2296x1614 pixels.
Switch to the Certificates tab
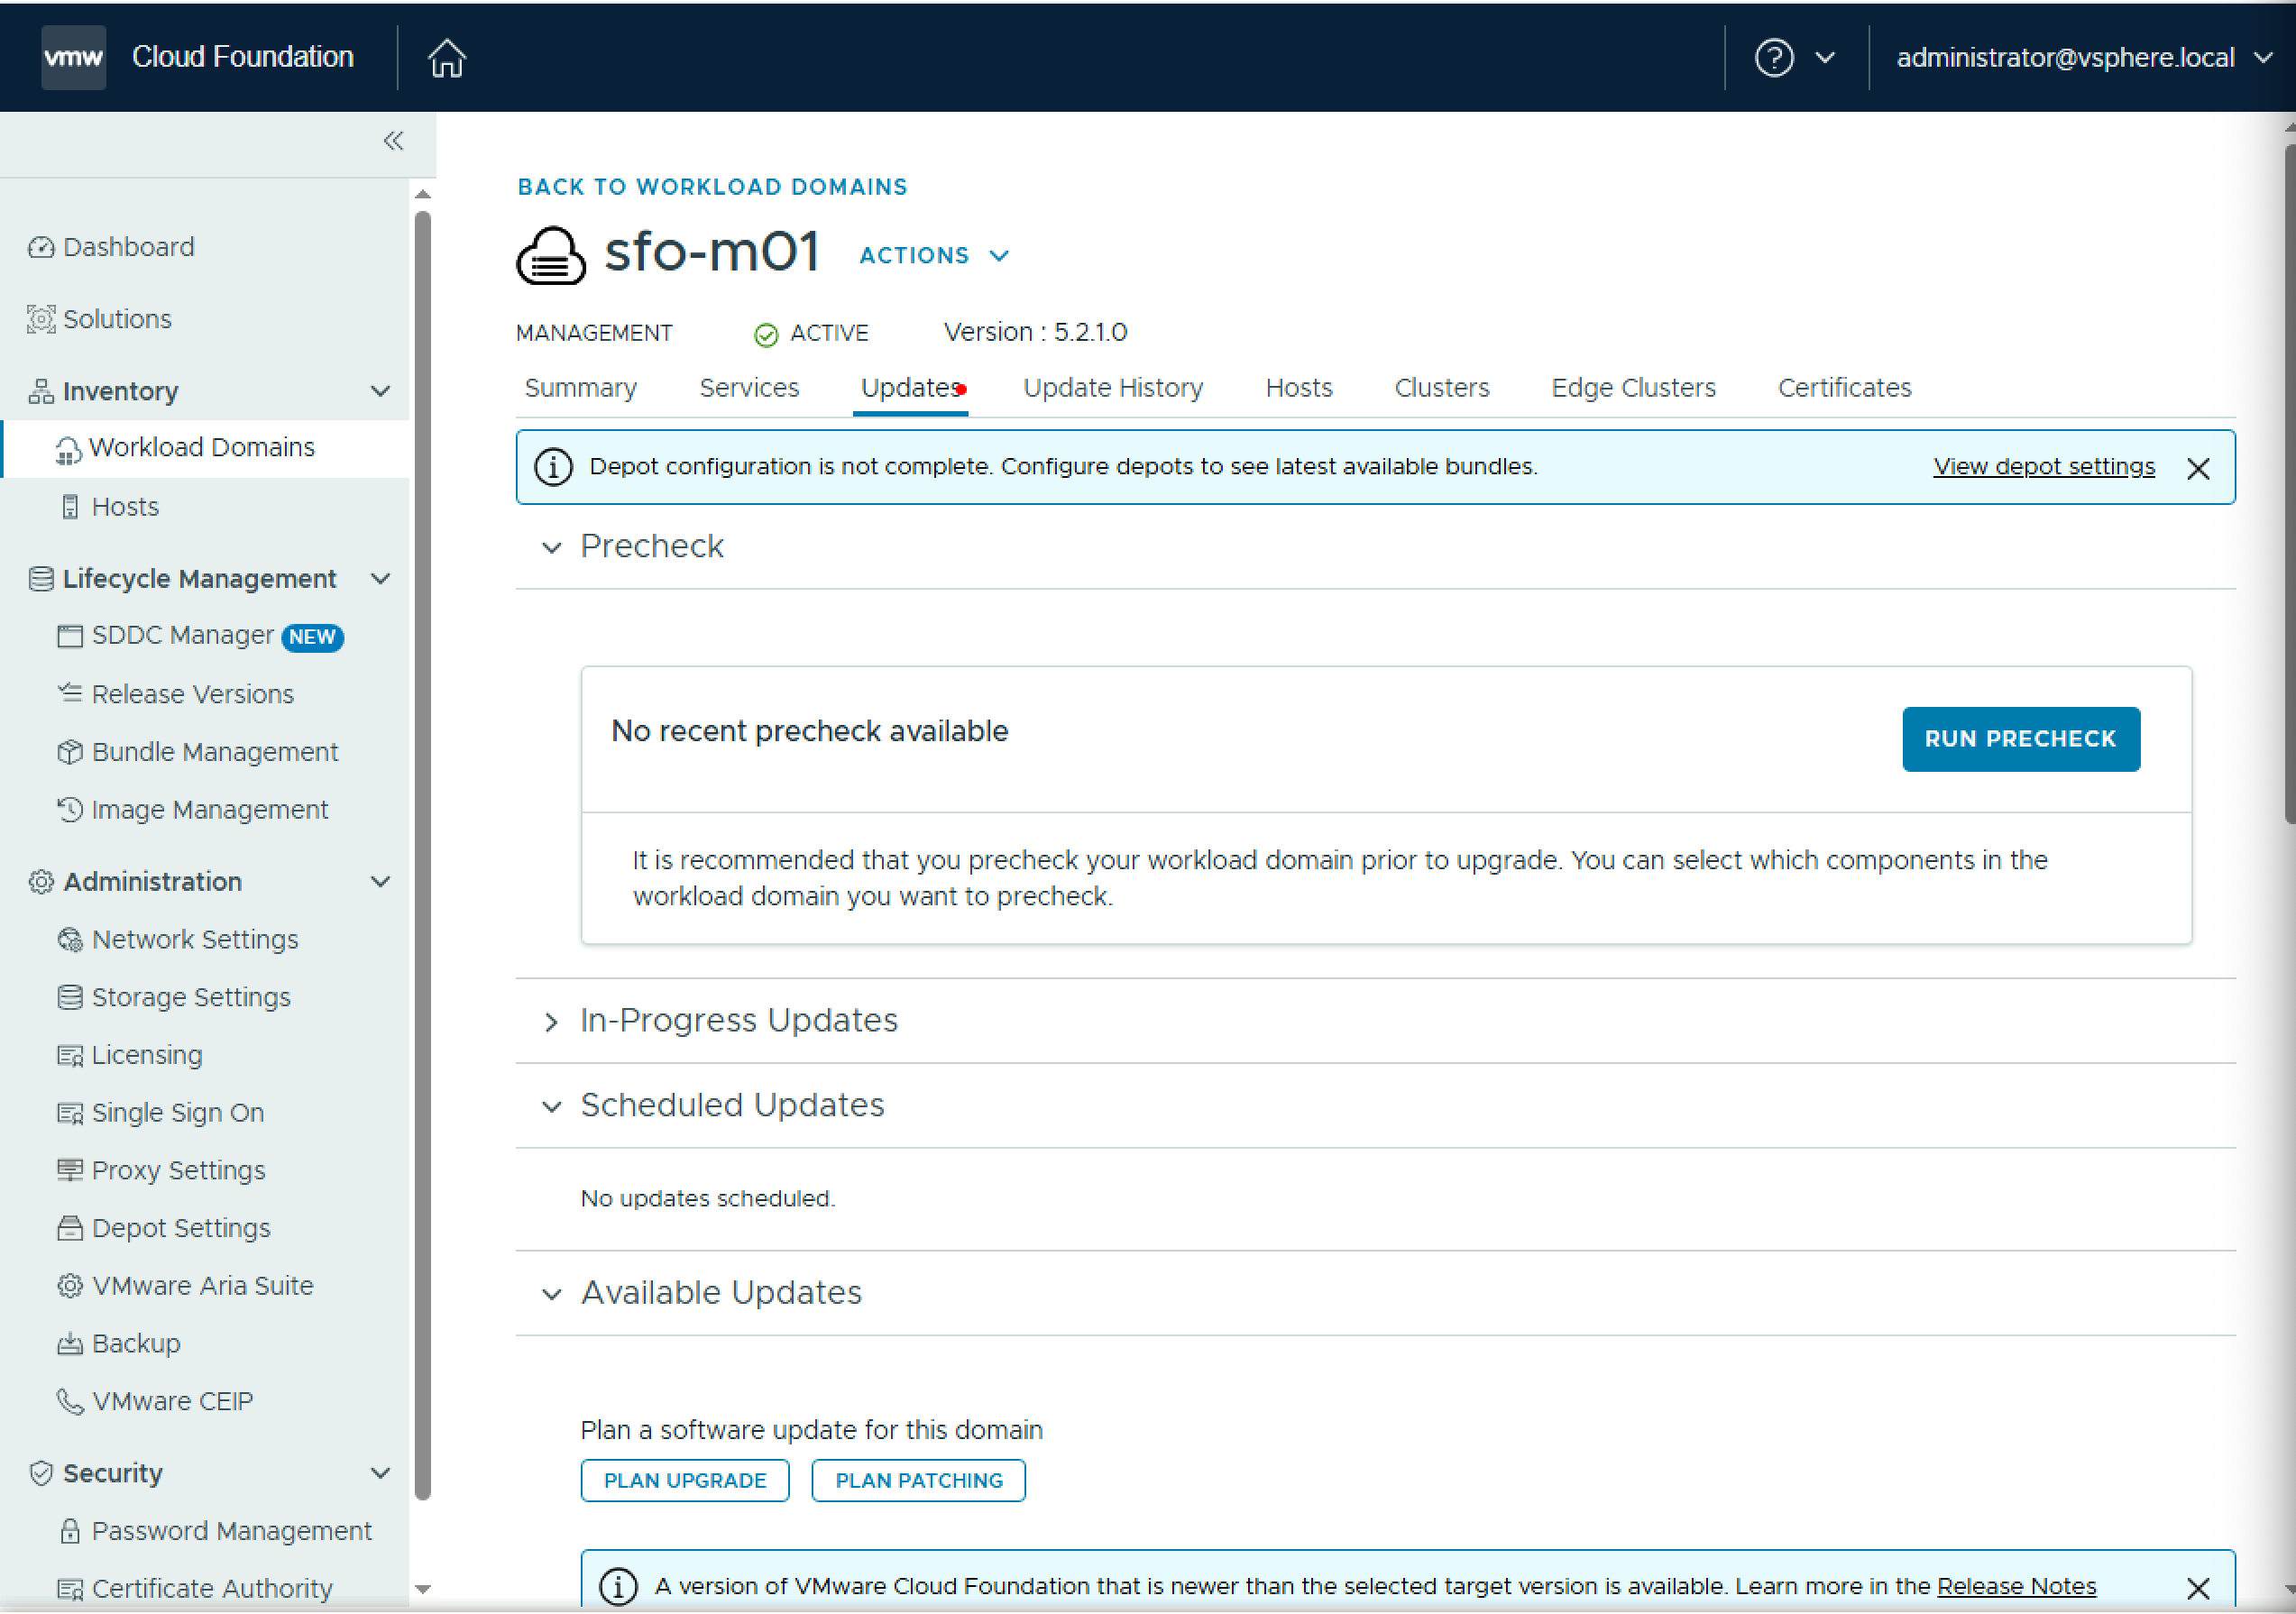[1843, 388]
